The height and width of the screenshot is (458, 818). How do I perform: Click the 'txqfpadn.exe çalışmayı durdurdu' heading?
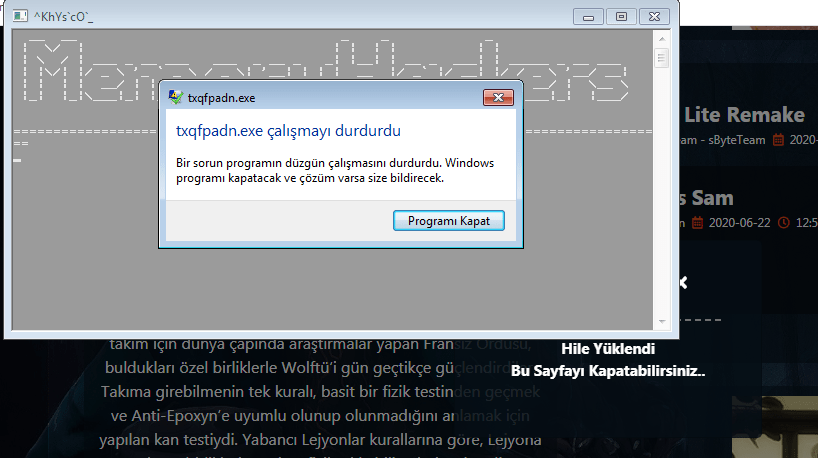pos(288,130)
